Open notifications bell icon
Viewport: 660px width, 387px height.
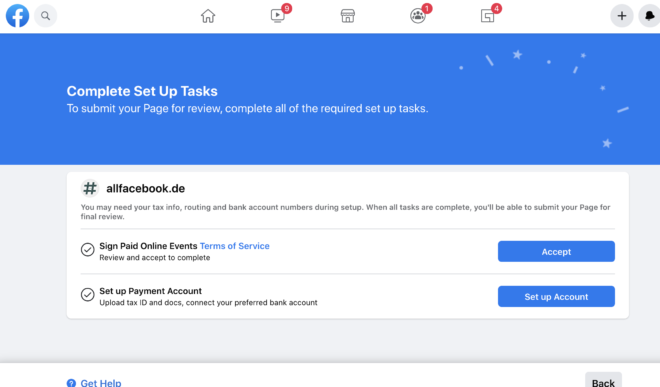click(649, 16)
